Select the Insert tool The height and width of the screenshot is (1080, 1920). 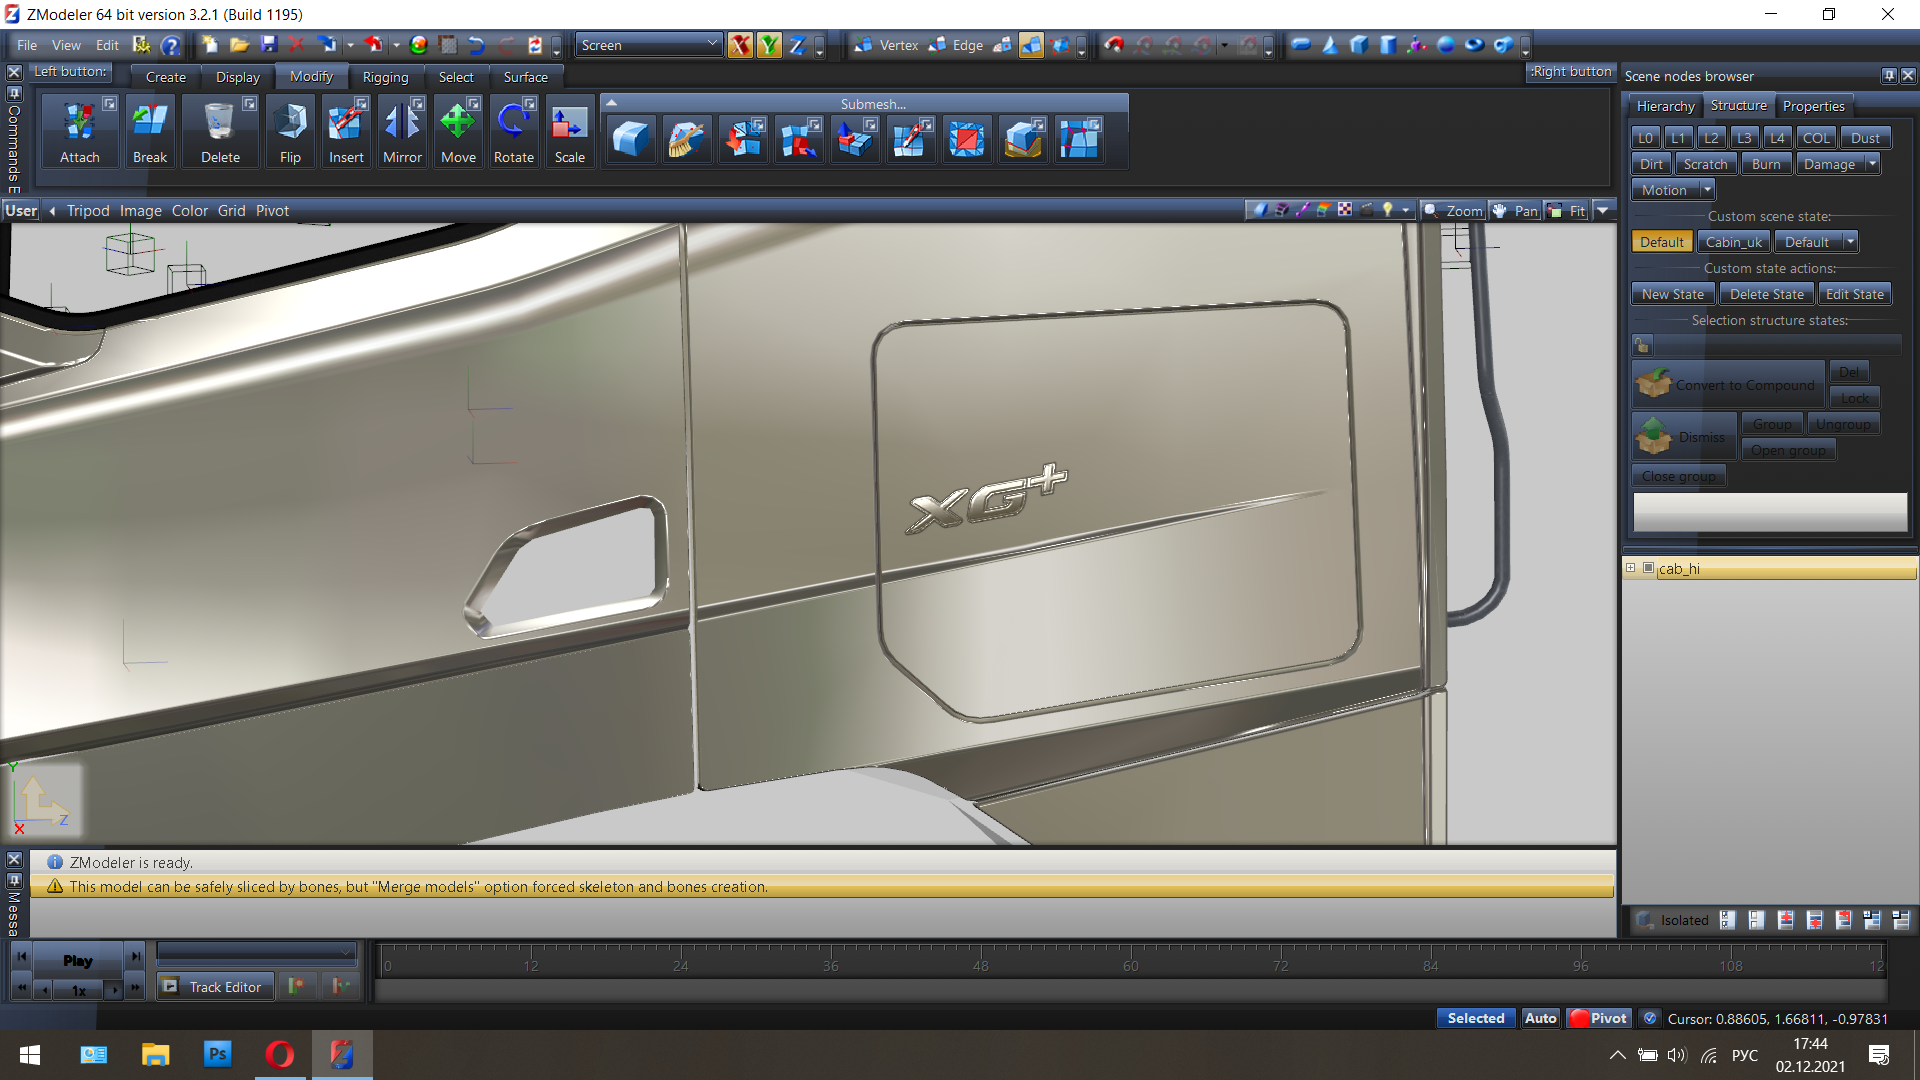pos(346,131)
